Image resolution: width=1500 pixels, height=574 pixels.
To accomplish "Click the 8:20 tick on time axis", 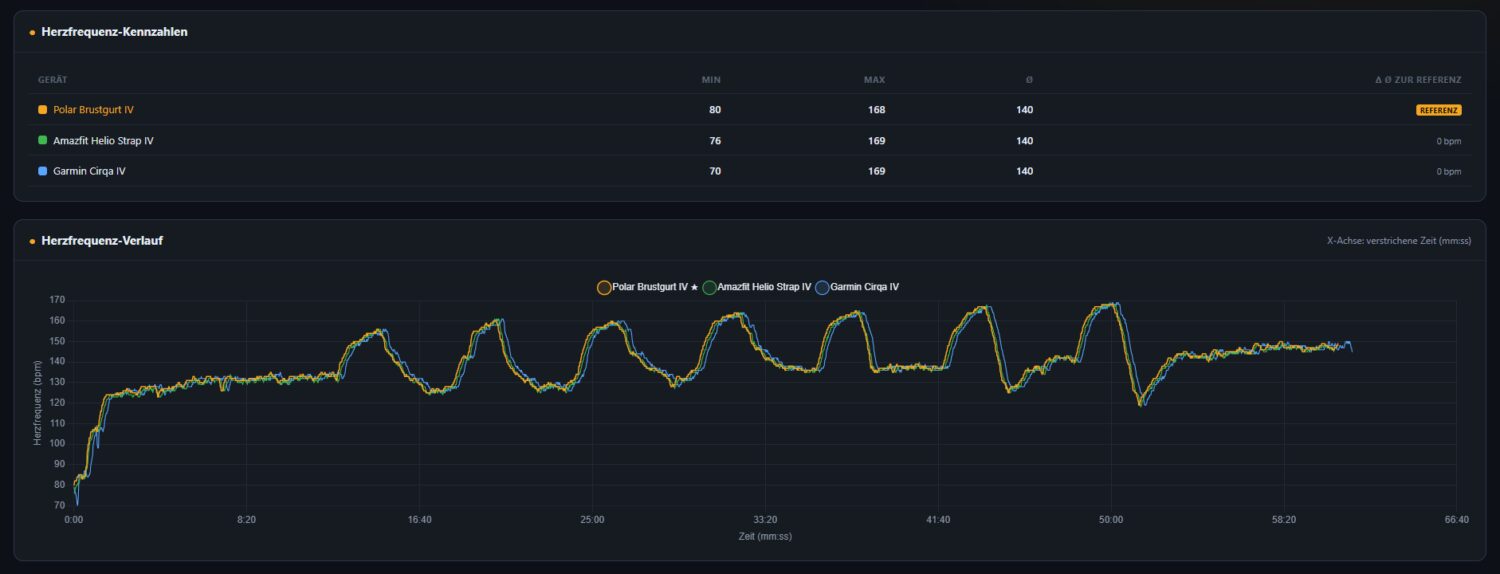I will [x=246, y=520].
